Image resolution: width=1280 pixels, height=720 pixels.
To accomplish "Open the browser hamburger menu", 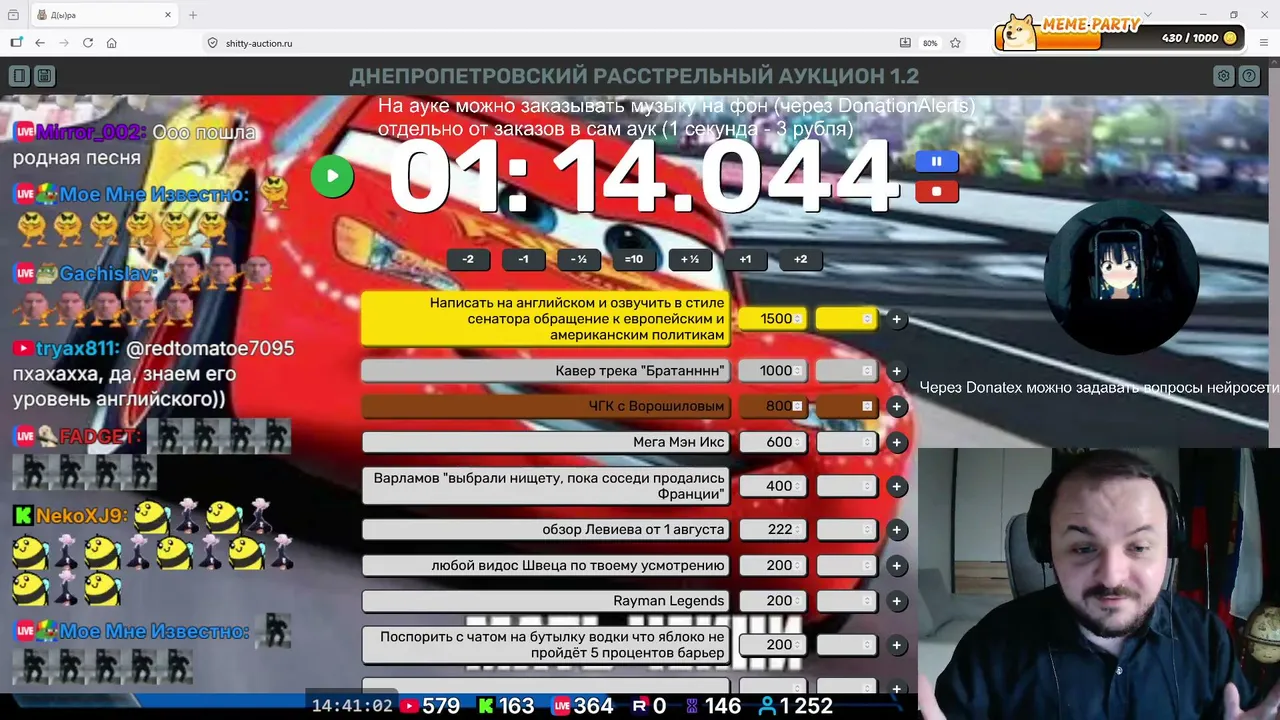I will [x=1264, y=43].
